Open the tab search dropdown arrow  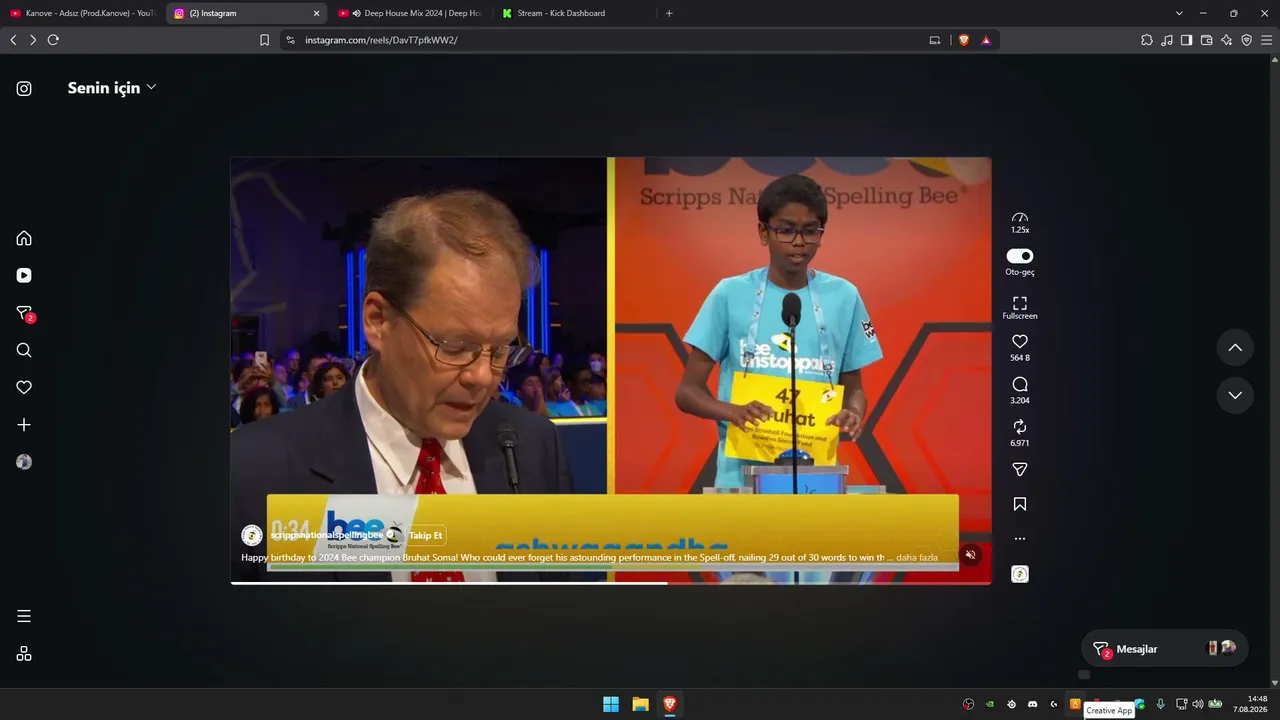pyautogui.click(x=1179, y=13)
